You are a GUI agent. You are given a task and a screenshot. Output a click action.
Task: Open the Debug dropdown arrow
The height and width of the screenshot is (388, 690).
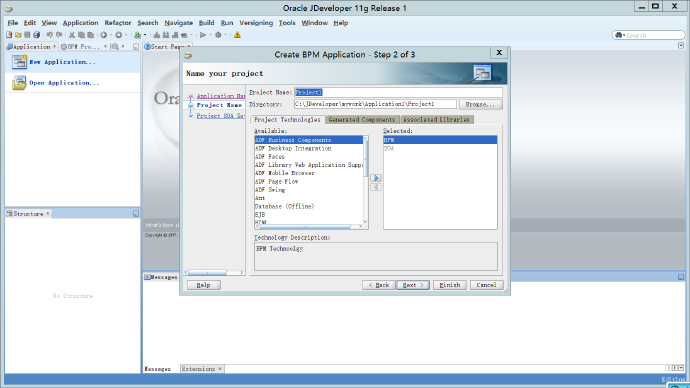(x=225, y=35)
